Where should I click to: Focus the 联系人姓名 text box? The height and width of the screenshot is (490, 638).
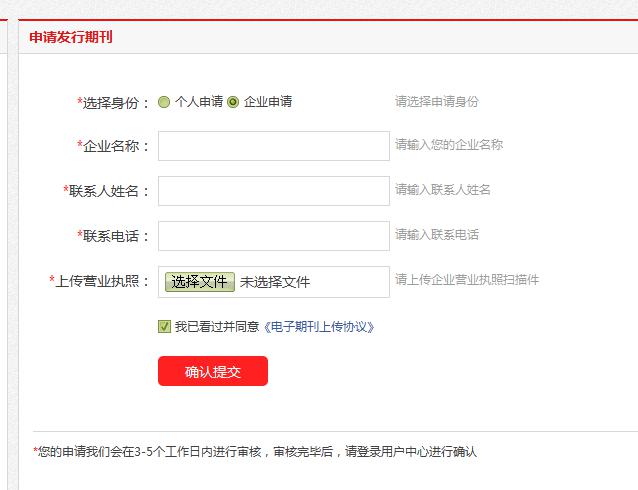[273, 191]
